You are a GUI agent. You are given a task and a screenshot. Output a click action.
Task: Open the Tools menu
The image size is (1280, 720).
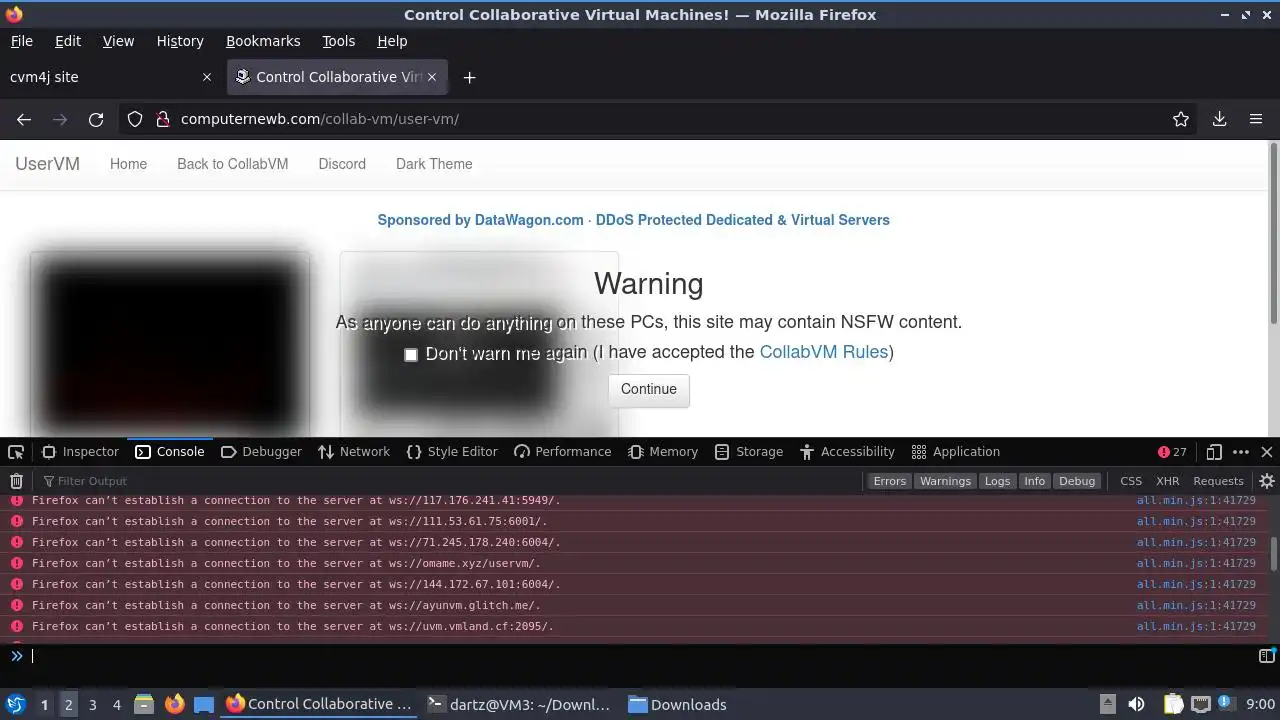tap(338, 41)
